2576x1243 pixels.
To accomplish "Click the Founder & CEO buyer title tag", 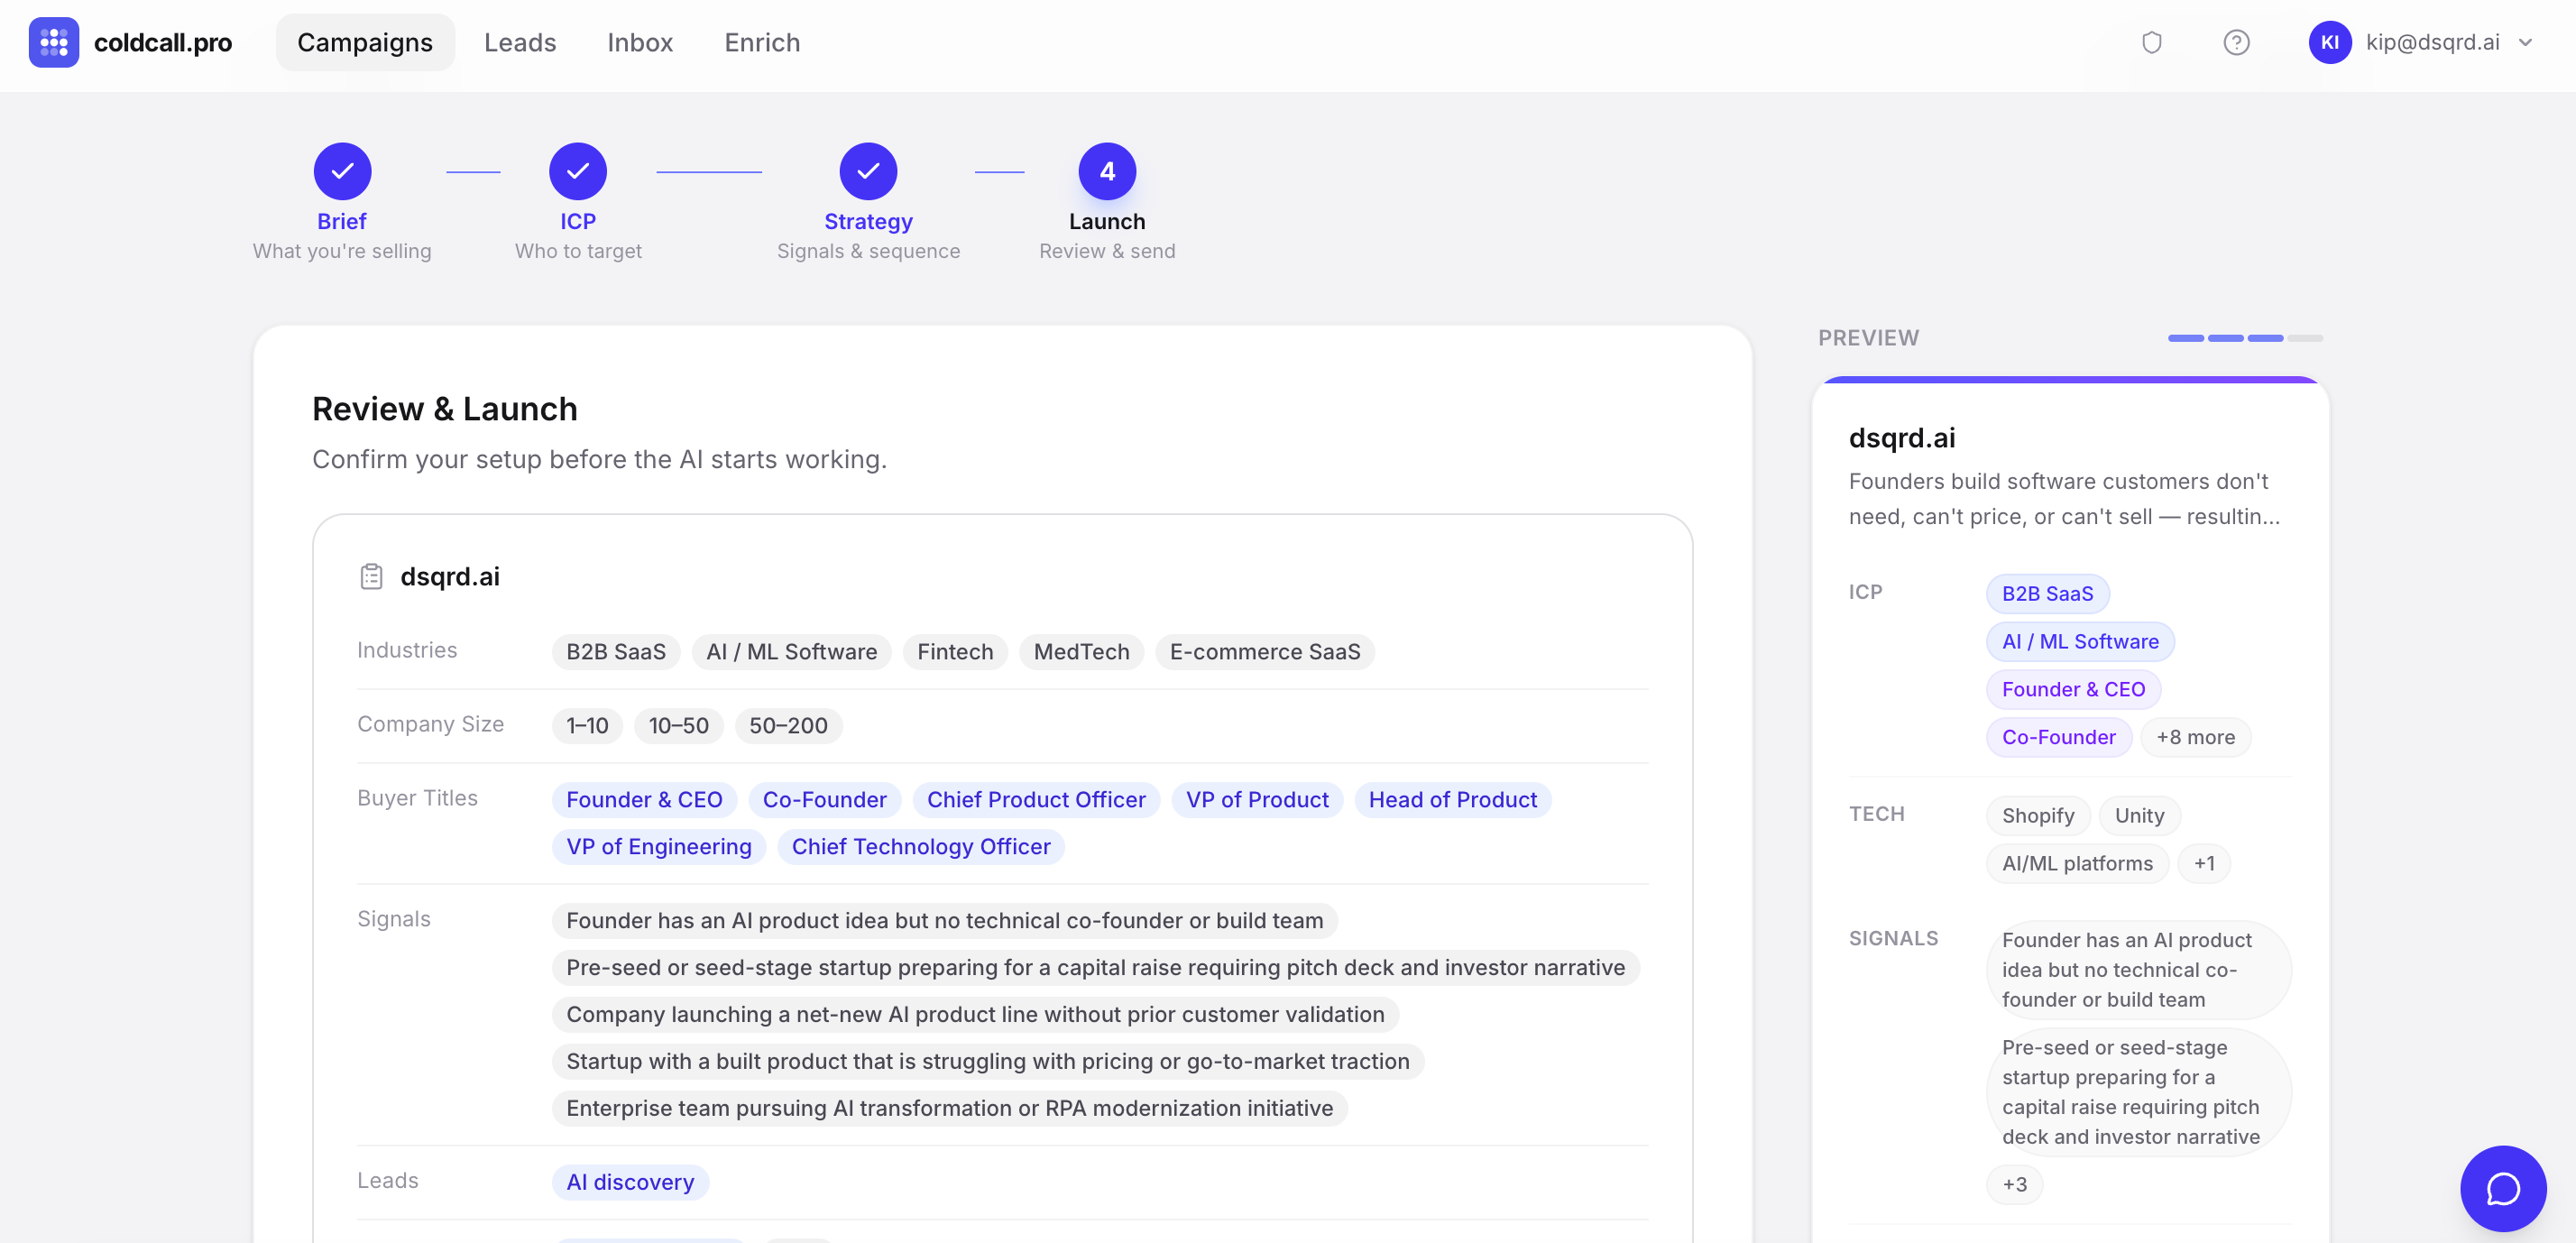I will [x=643, y=800].
